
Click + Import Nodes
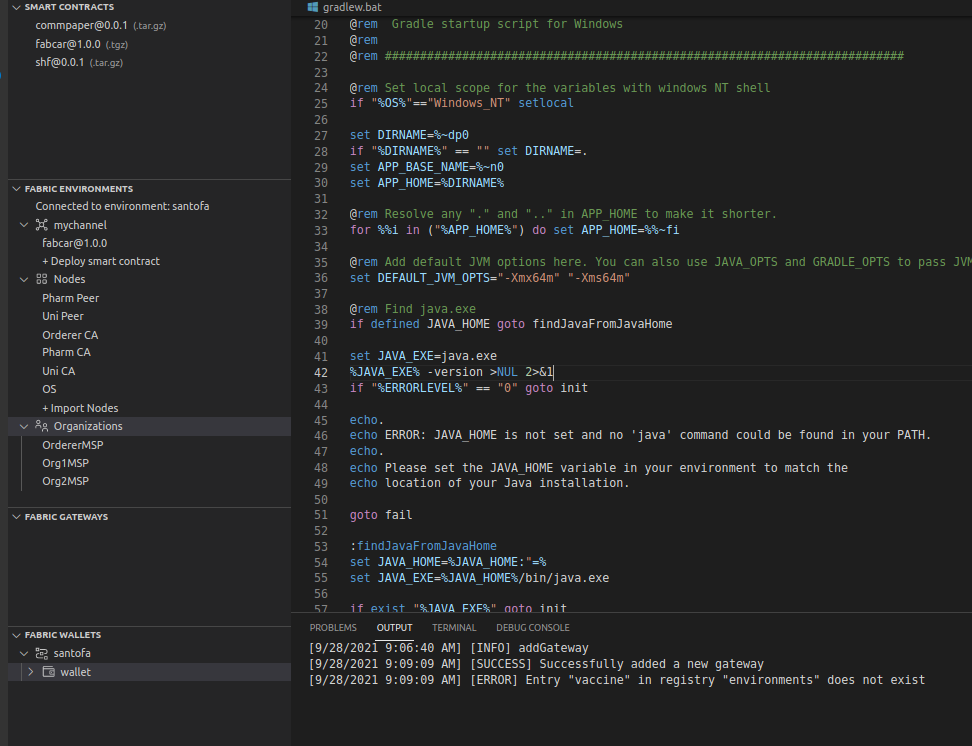[80, 408]
